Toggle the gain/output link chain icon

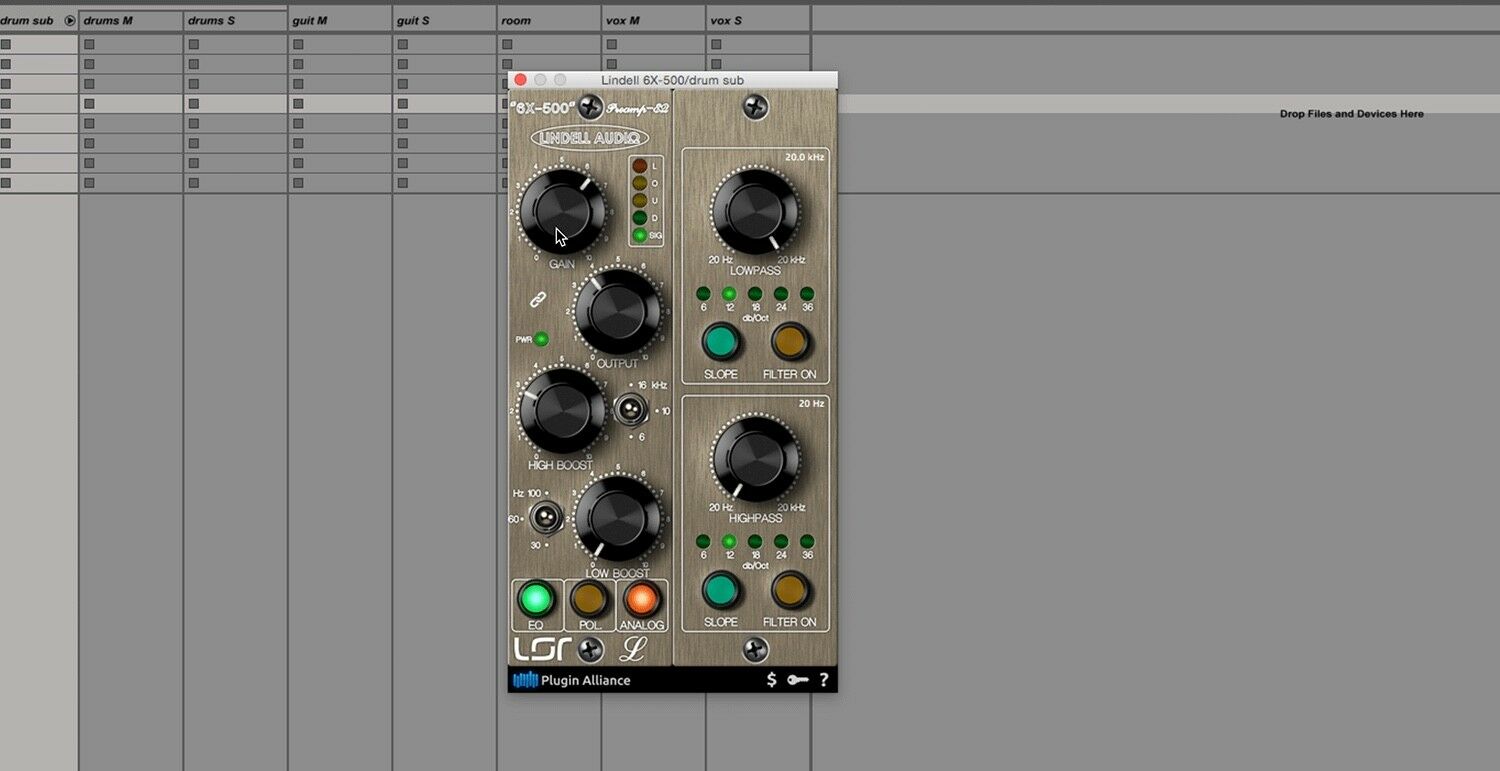tap(538, 298)
